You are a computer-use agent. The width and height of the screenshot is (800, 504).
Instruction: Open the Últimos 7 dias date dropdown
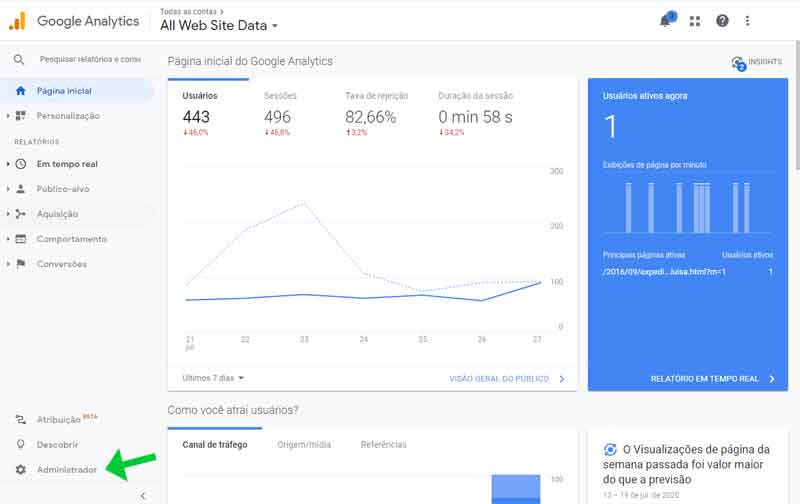pos(213,378)
